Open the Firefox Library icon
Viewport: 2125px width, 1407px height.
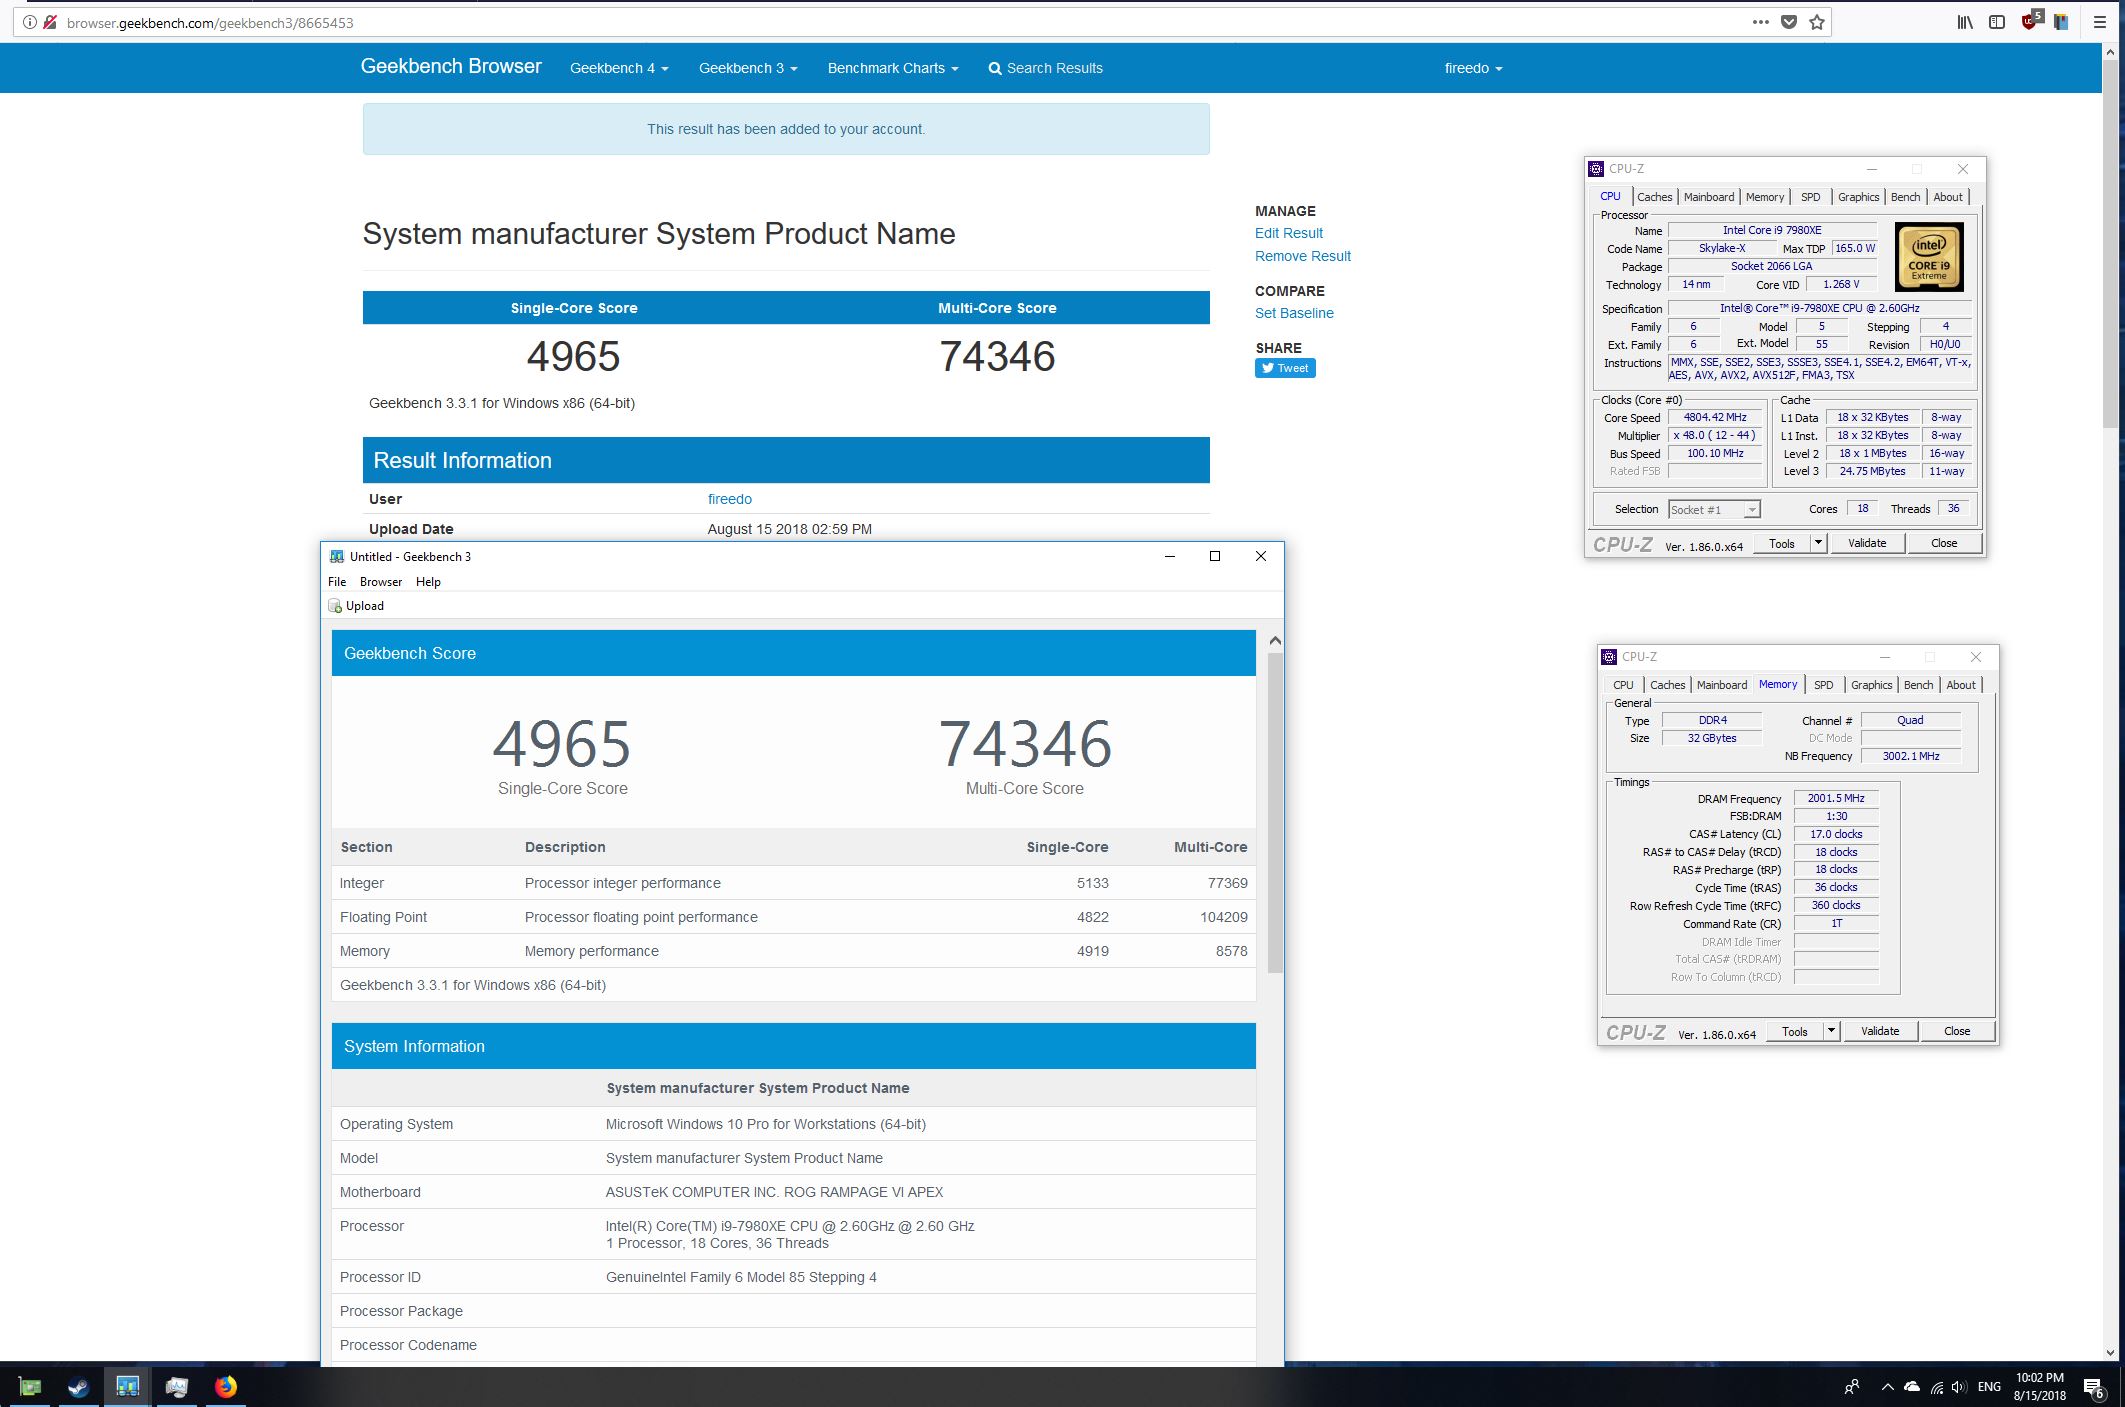(1965, 22)
